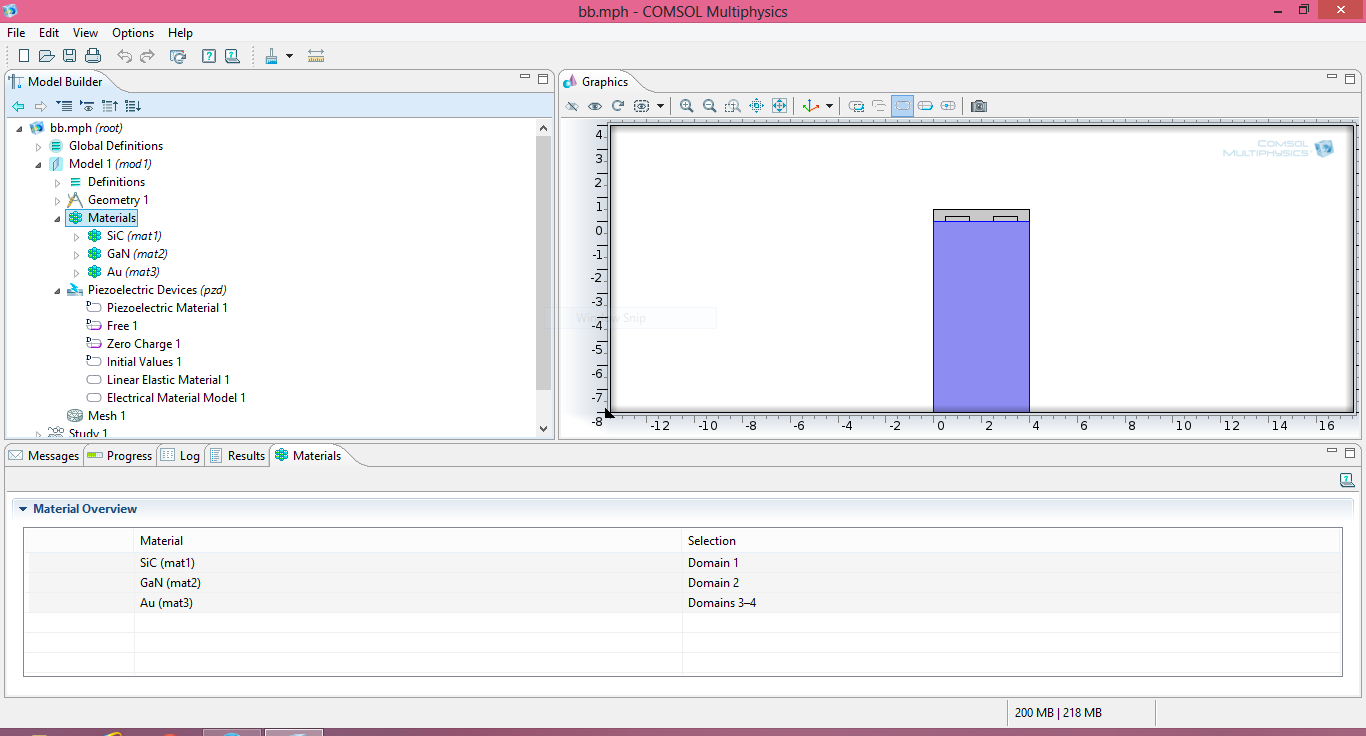Activate the Zoom Box tool
Screen dimensions: 1366x736
click(x=733, y=106)
